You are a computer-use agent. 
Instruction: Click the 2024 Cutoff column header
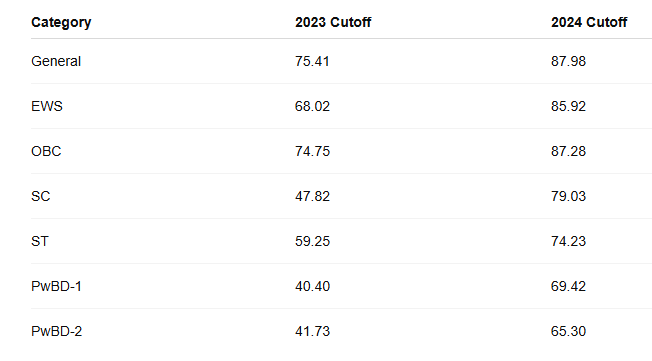[x=589, y=22]
